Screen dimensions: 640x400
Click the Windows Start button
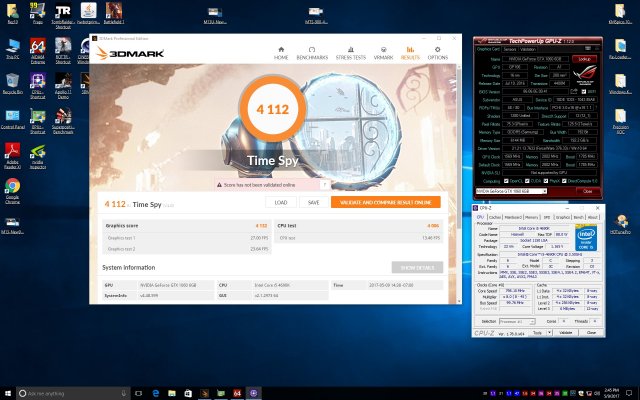[x=8, y=392]
